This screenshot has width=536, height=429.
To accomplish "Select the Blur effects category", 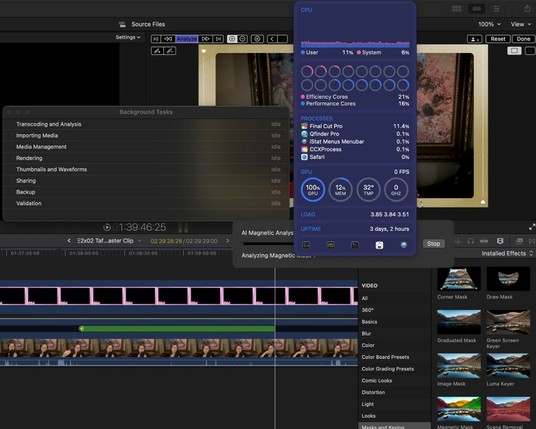I will click(x=366, y=334).
